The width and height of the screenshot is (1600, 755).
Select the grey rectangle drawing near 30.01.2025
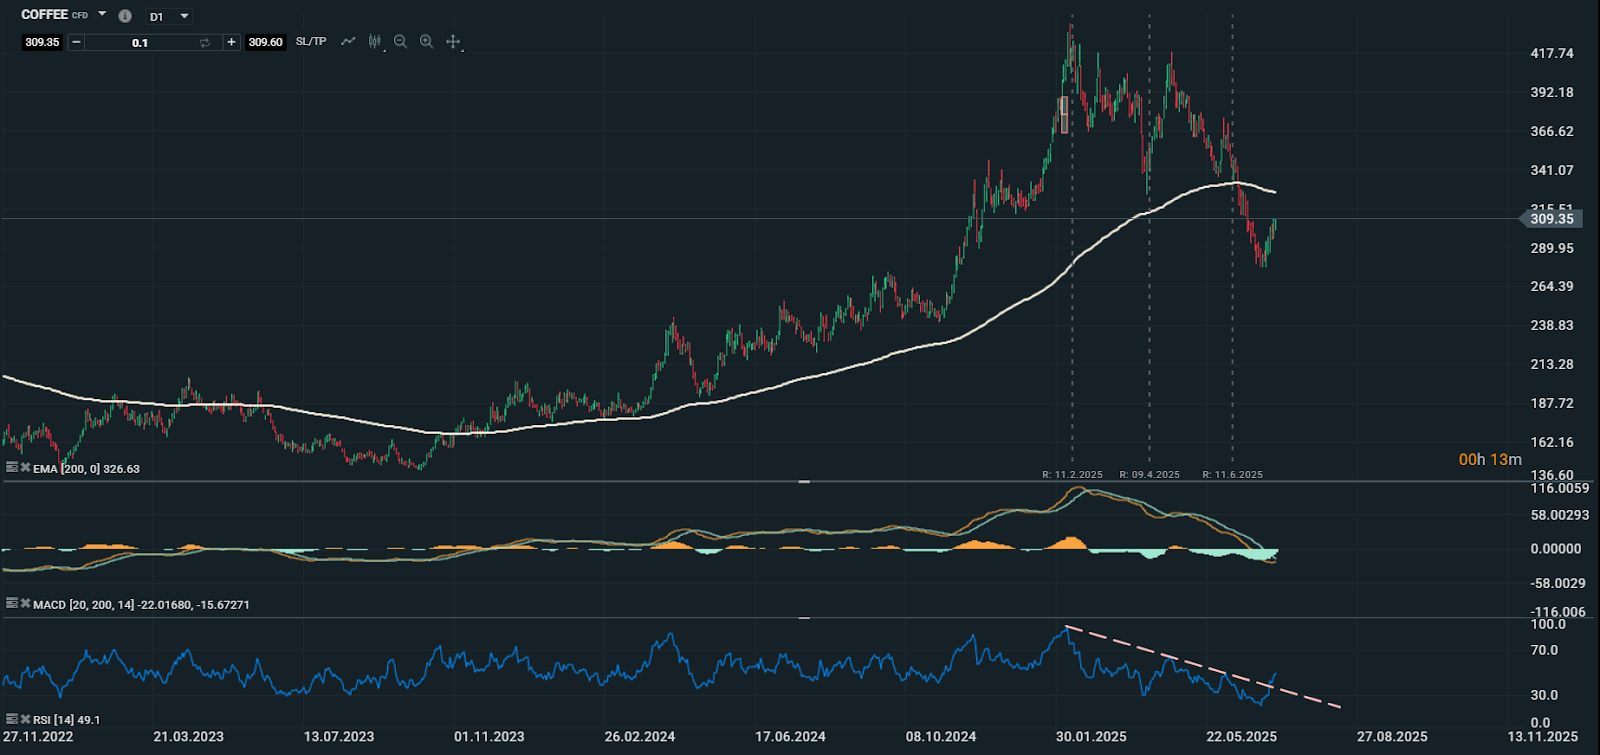(1064, 115)
